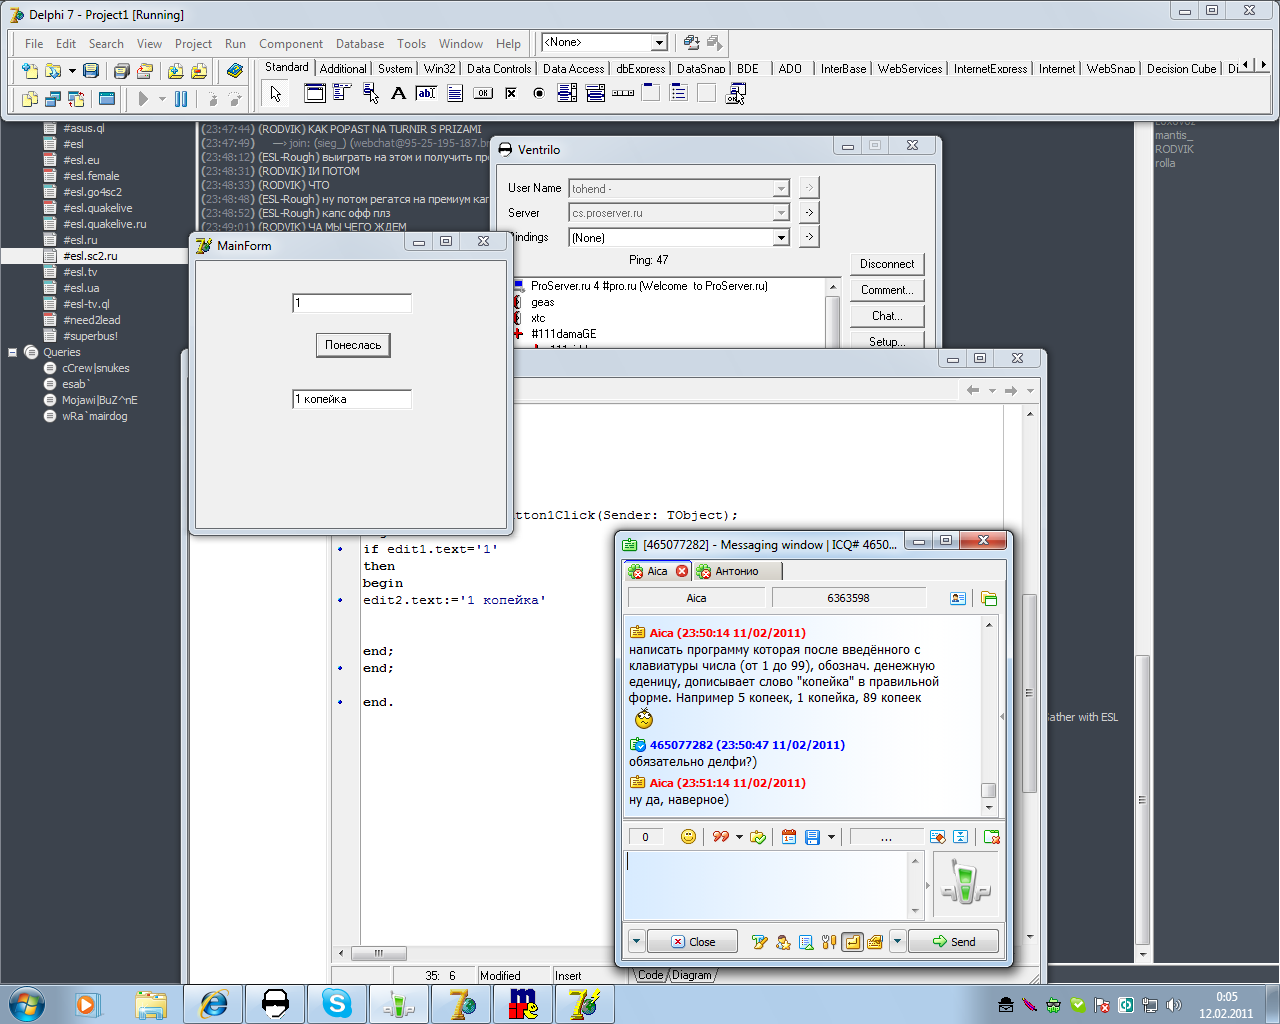Collapse the Queries tree node
This screenshot has width=1280, height=1024.
(x=13, y=352)
